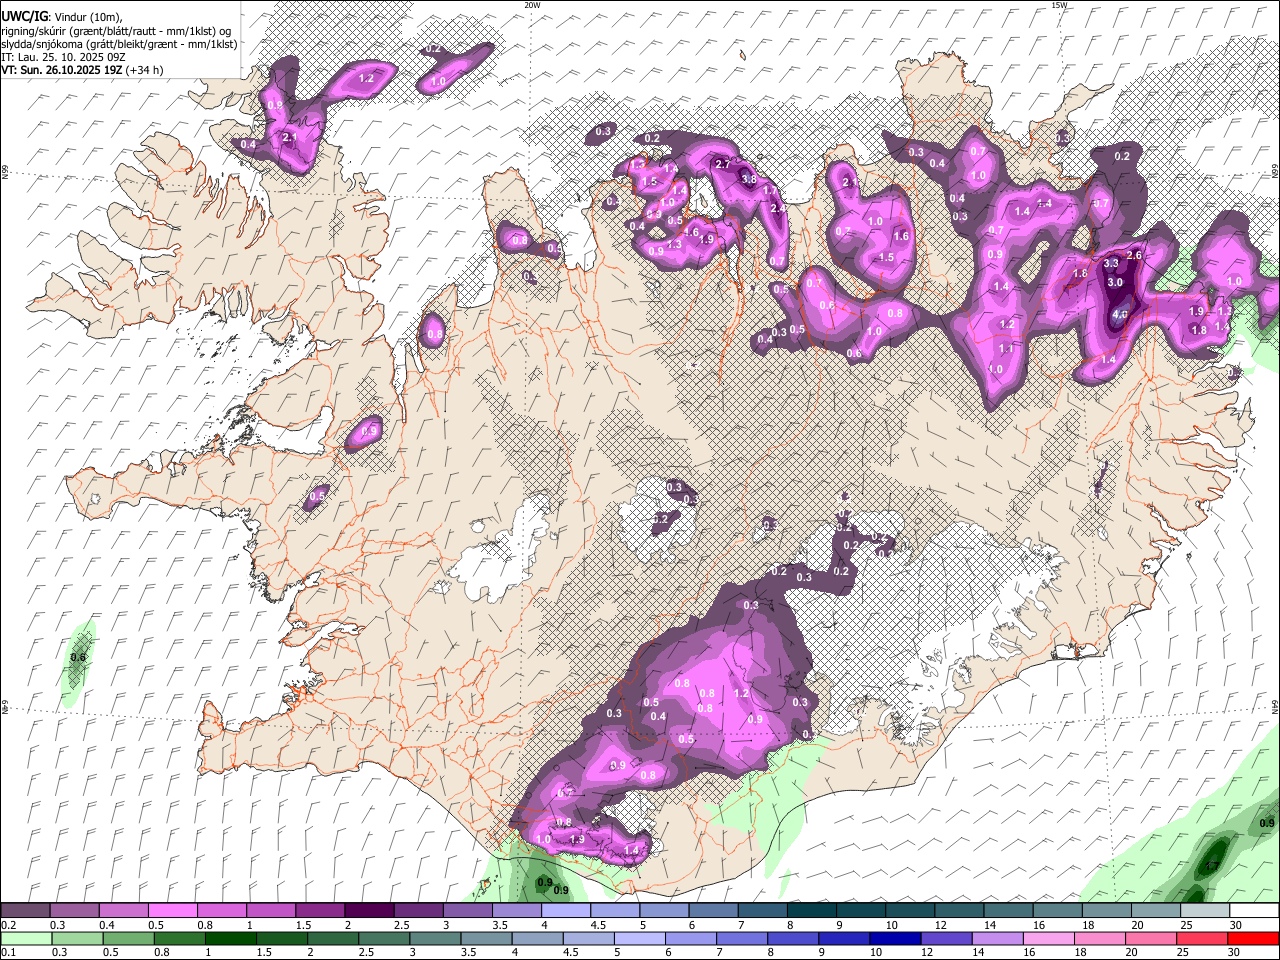The width and height of the screenshot is (1280, 960).
Task: Click the 'VT: Sun. 26.10.2025 19Z (+34 h)' line
Action: click(82, 70)
